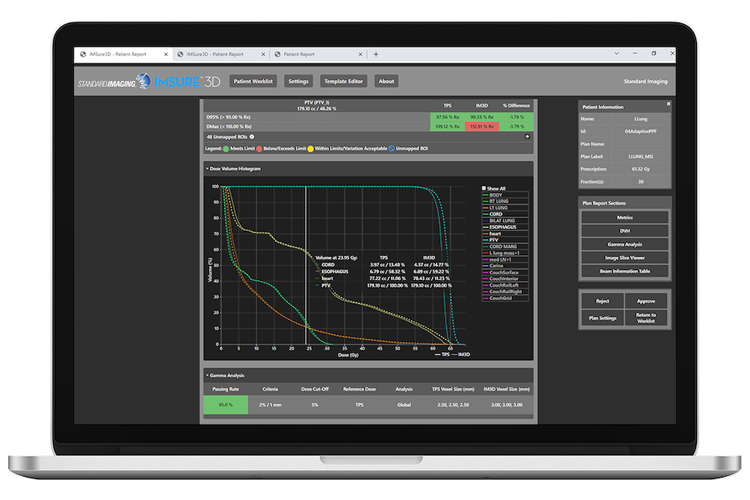Image resolution: width=750 pixels, height=500 pixels.
Task: Approve the plan
Action: [x=646, y=301]
